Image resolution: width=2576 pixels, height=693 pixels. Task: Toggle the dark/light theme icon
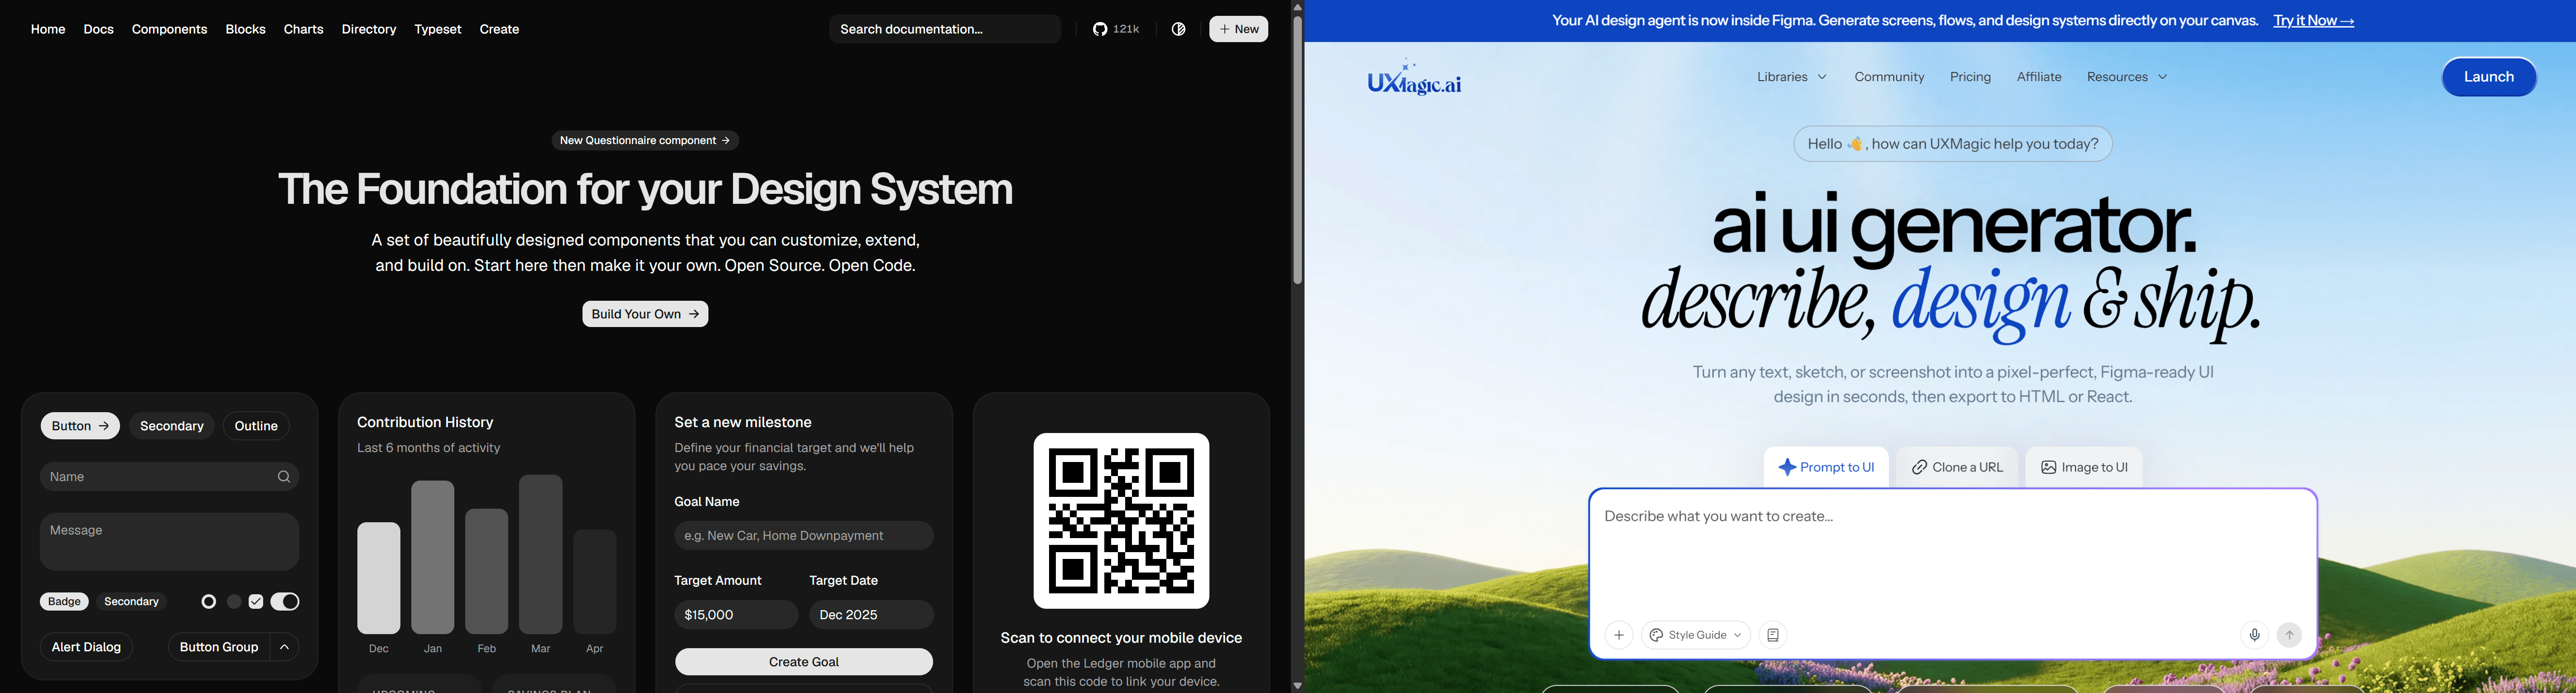[1179, 29]
